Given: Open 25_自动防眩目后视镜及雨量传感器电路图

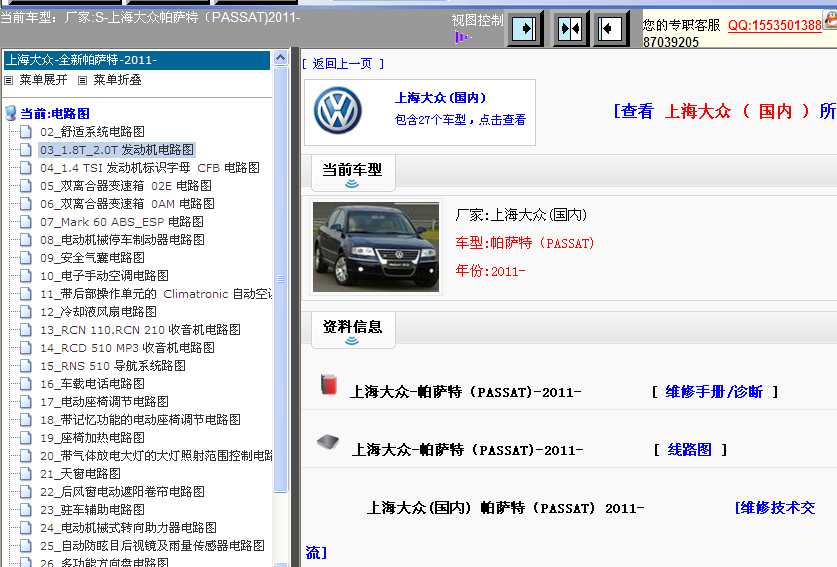Looking at the screenshot, I should coord(152,546).
